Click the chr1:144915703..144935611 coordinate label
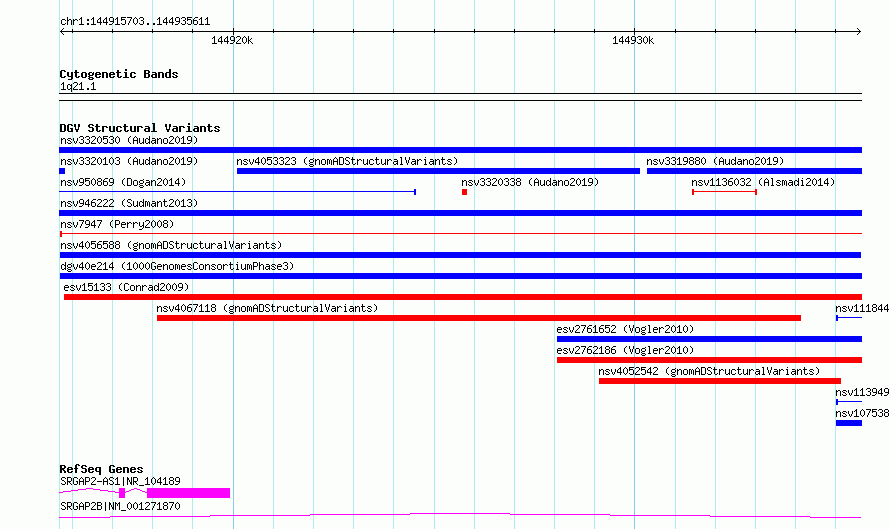Screen dimensions: 890x529 135,22
